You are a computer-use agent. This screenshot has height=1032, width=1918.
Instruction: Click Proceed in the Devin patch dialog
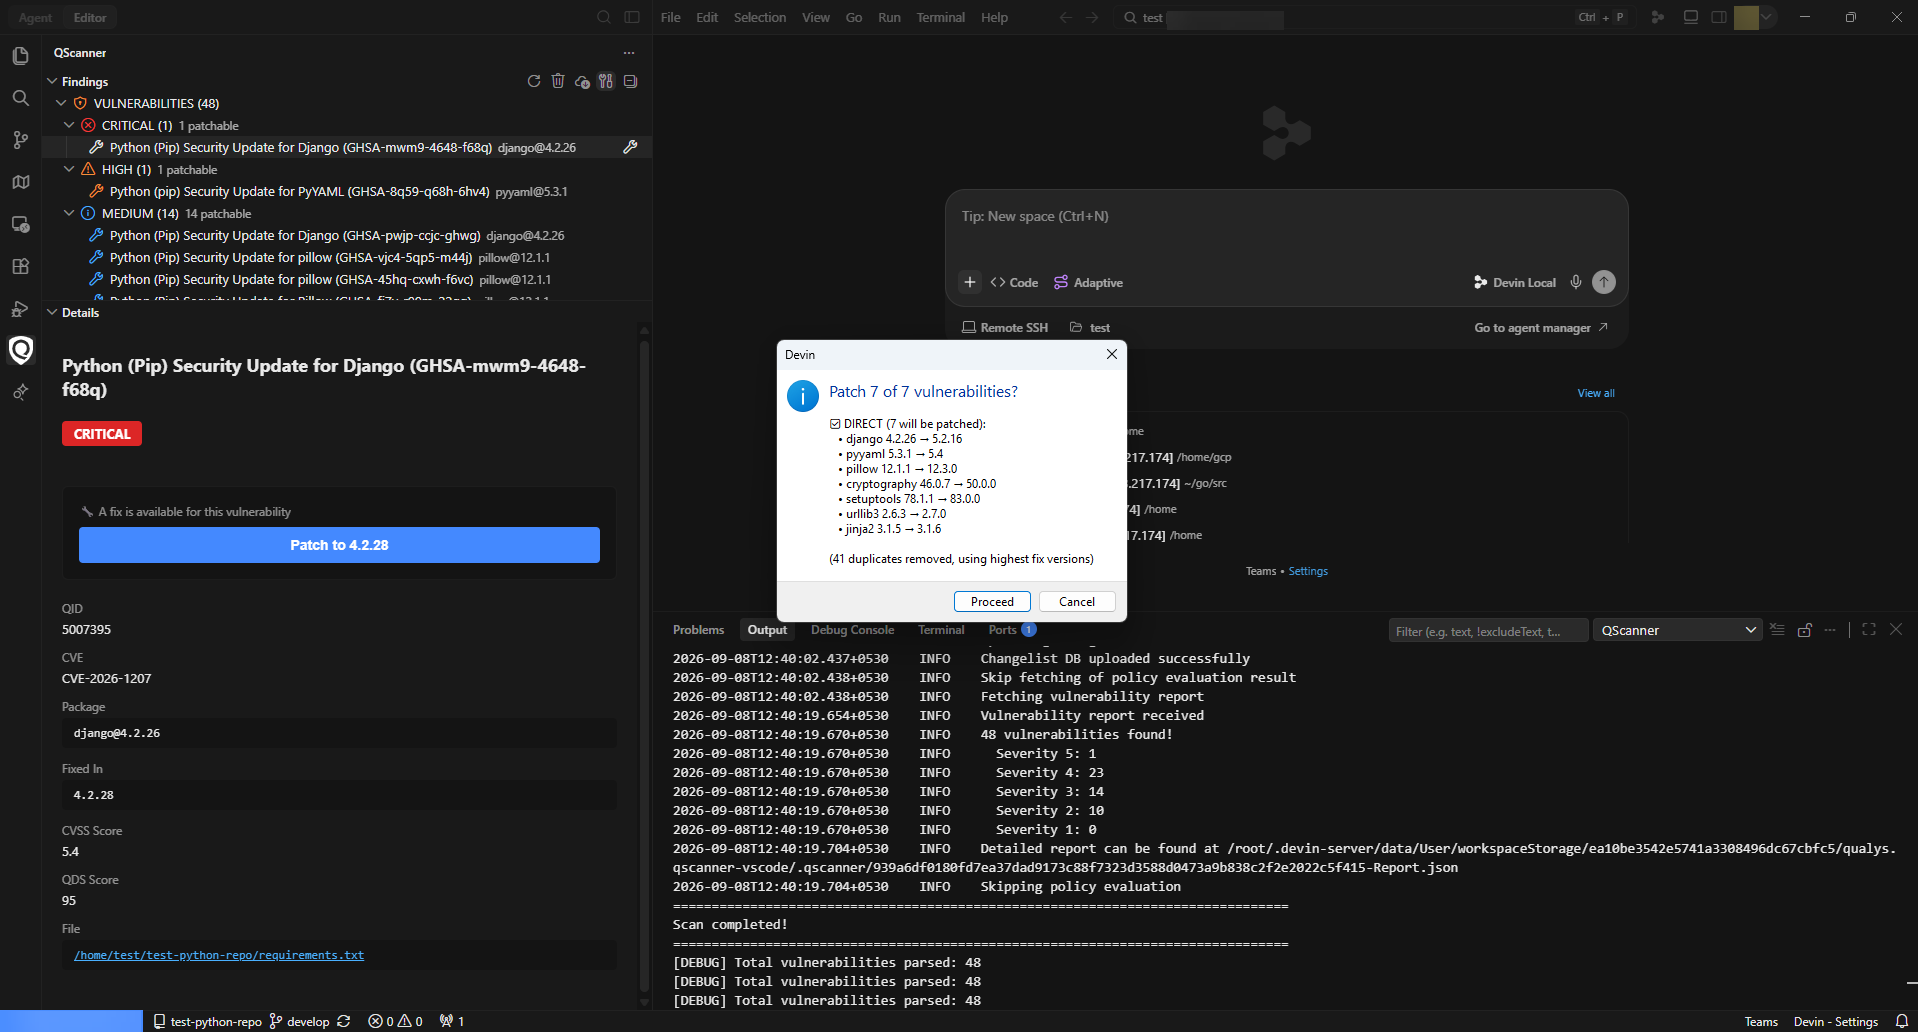992,601
